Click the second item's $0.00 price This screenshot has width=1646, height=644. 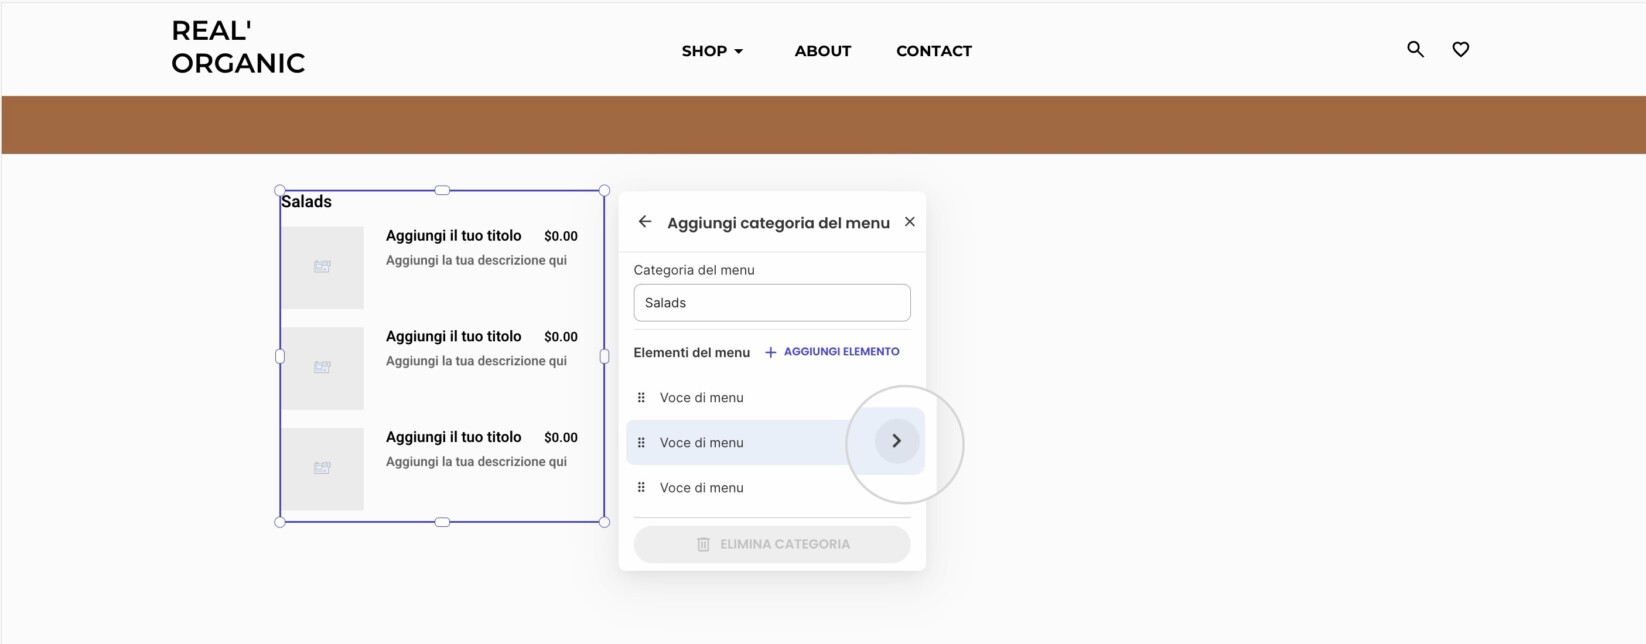[561, 337]
